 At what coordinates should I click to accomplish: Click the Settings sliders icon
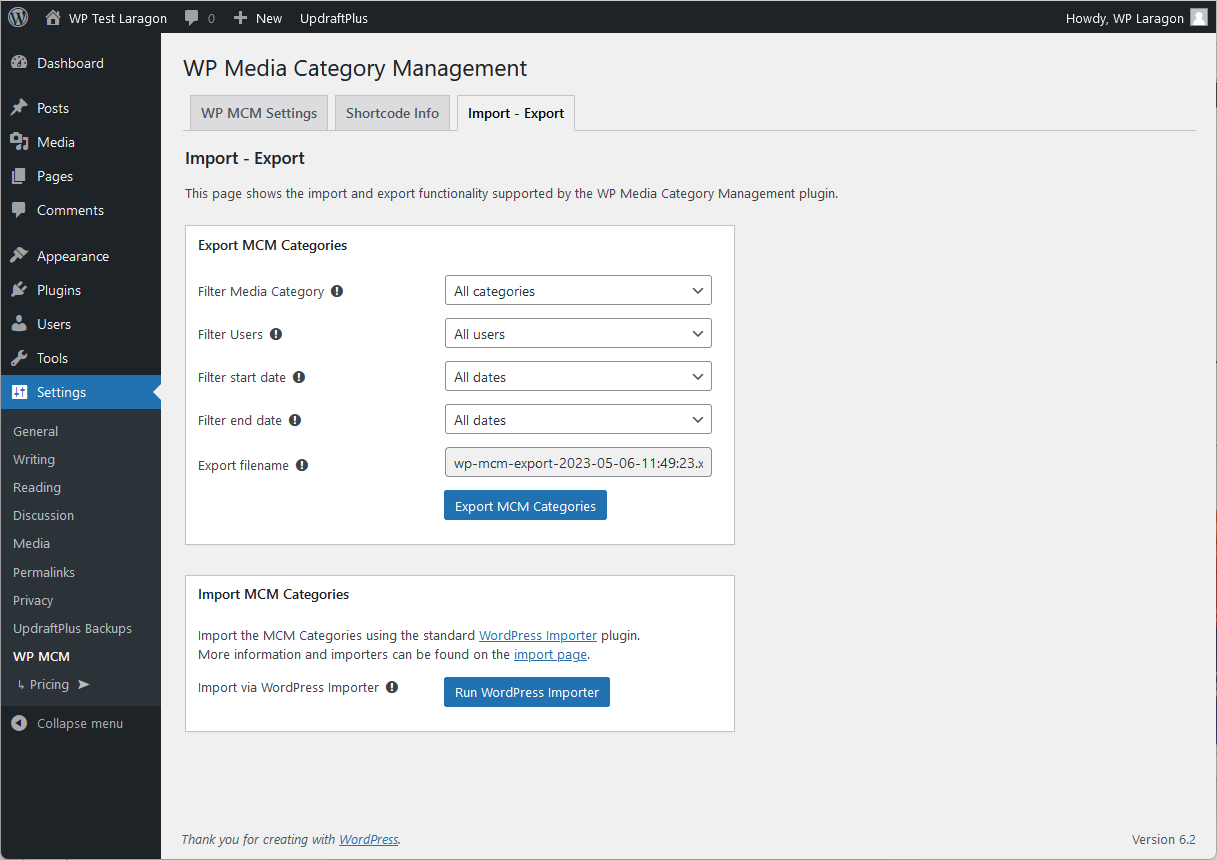19,392
